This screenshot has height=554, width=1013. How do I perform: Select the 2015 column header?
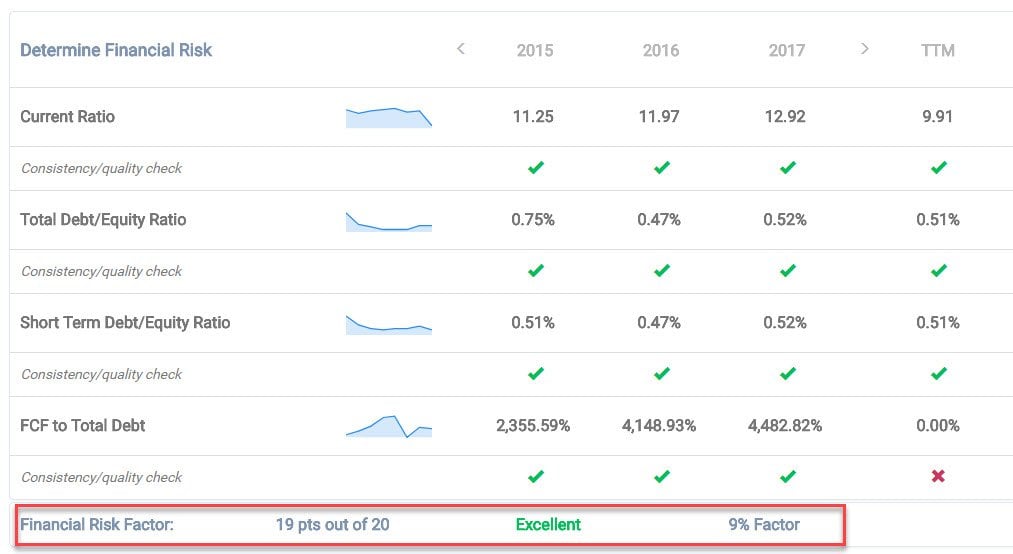tap(535, 50)
